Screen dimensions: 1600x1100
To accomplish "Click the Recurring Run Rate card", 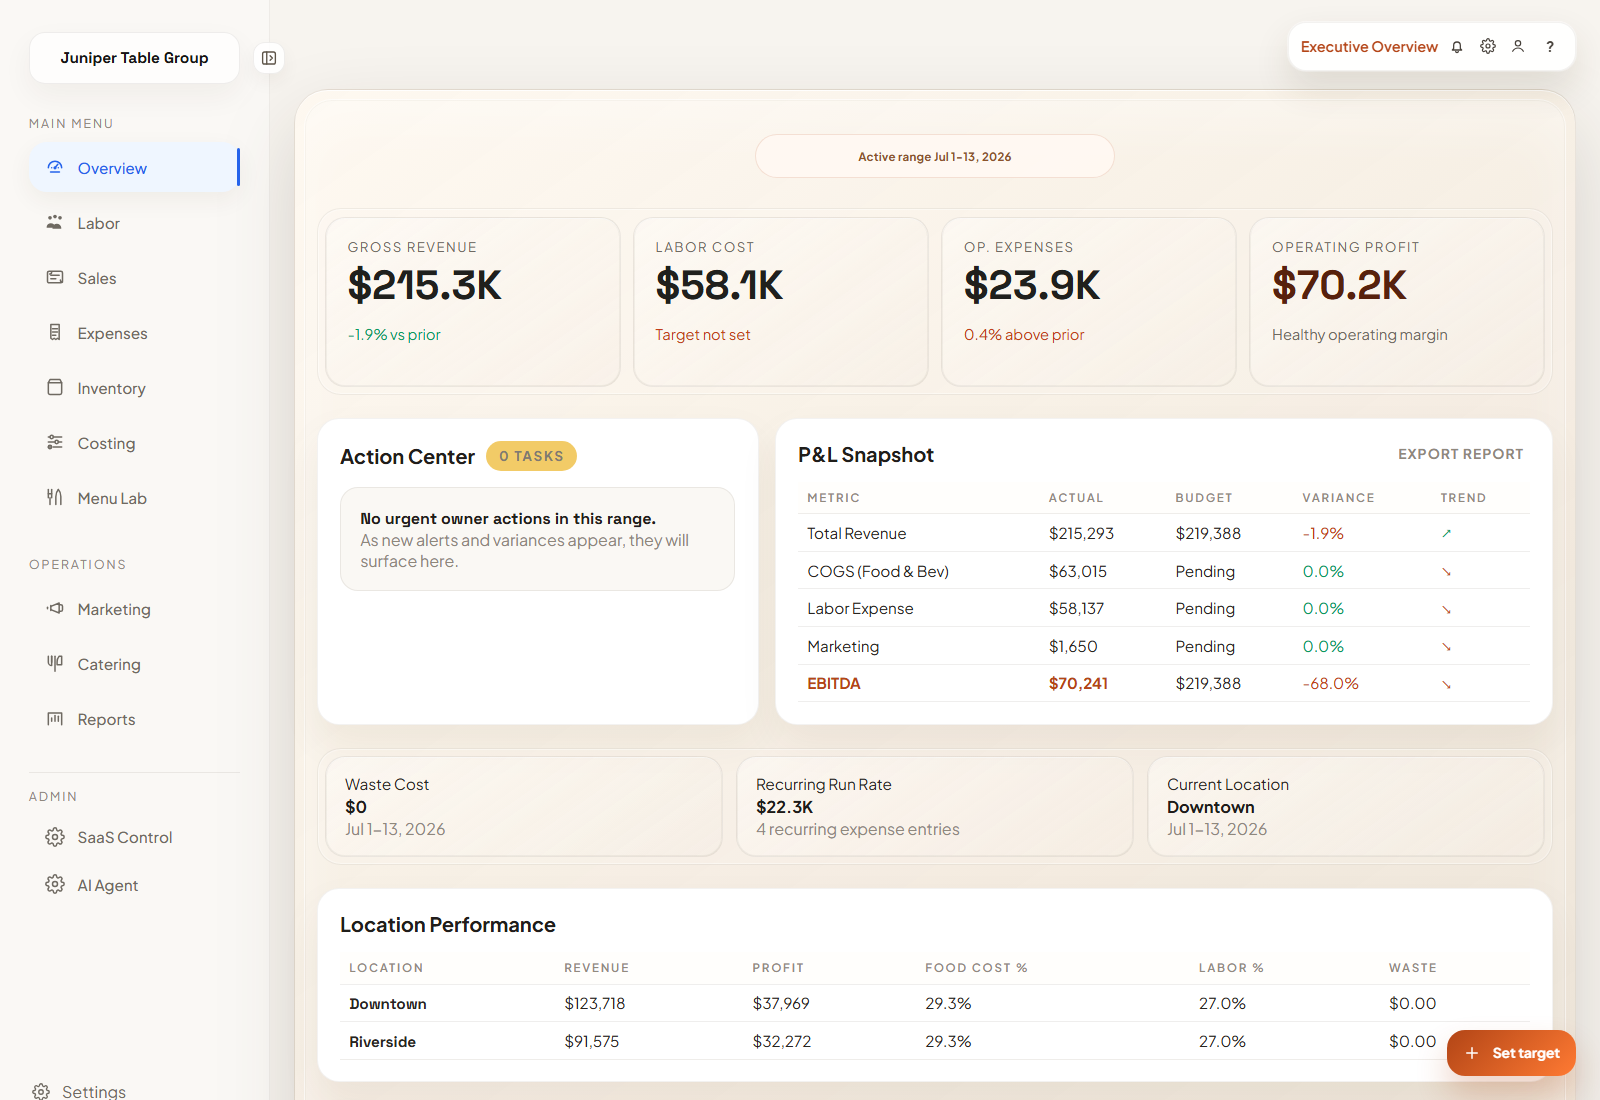I will coord(935,806).
